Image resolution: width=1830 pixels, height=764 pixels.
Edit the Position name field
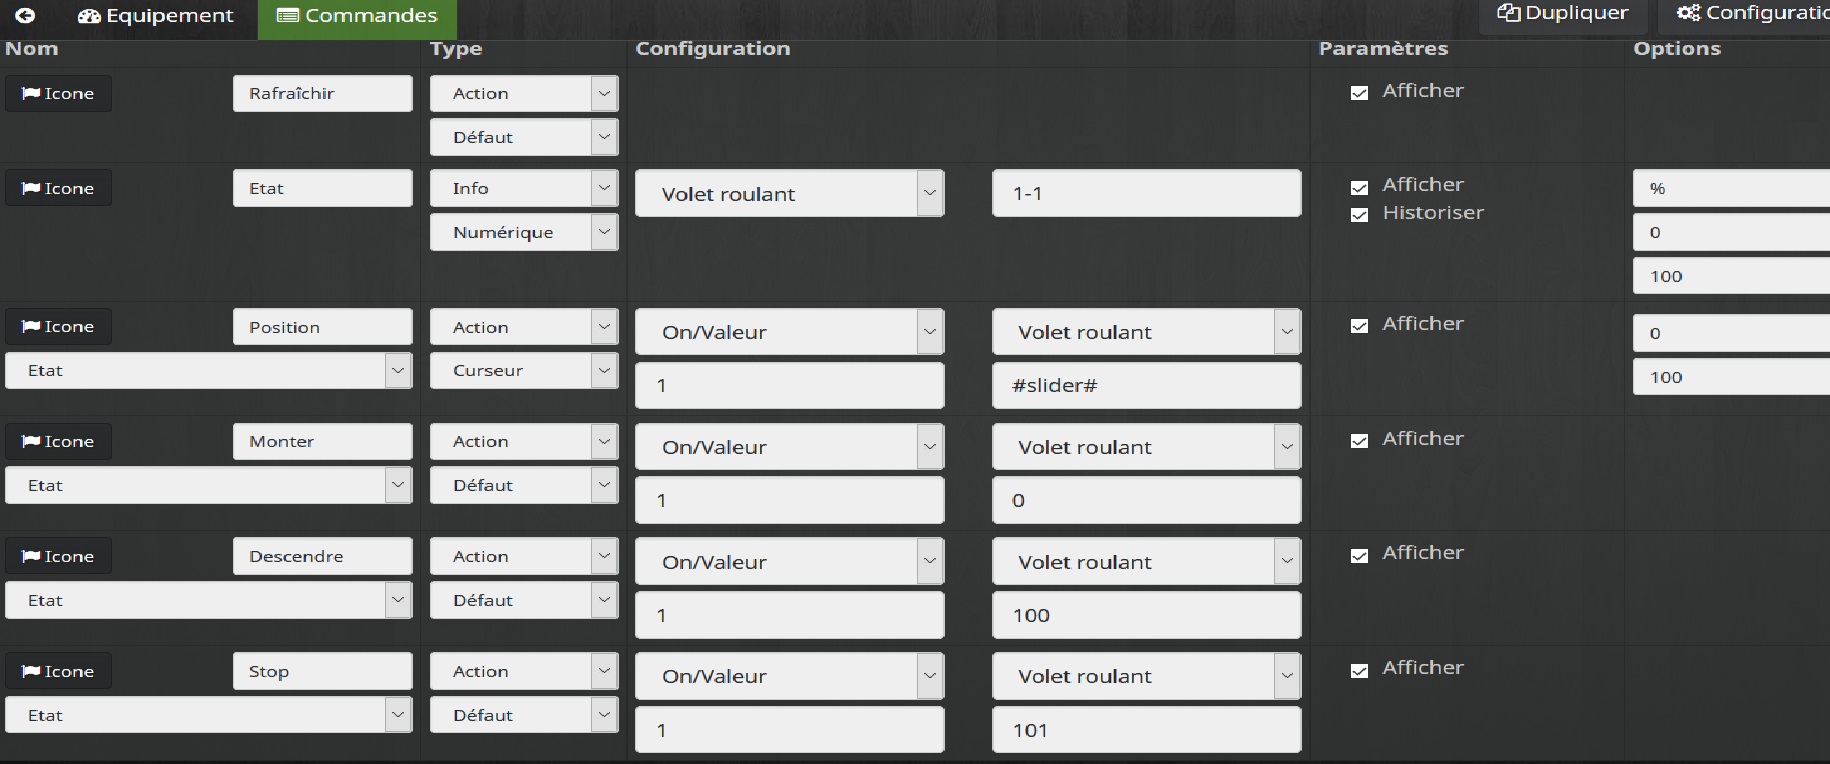tap(322, 327)
